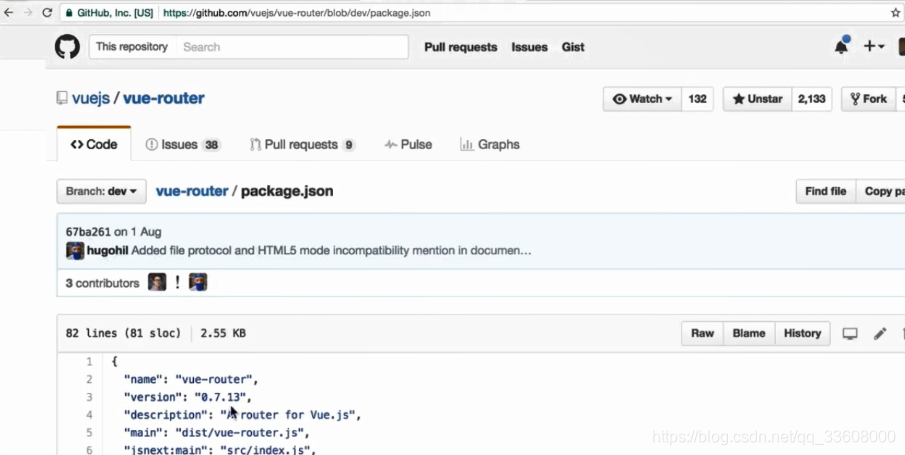Screen dimensions: 905x455
Task: Open the Watch dropdown
Action: [x=642, y=99]
